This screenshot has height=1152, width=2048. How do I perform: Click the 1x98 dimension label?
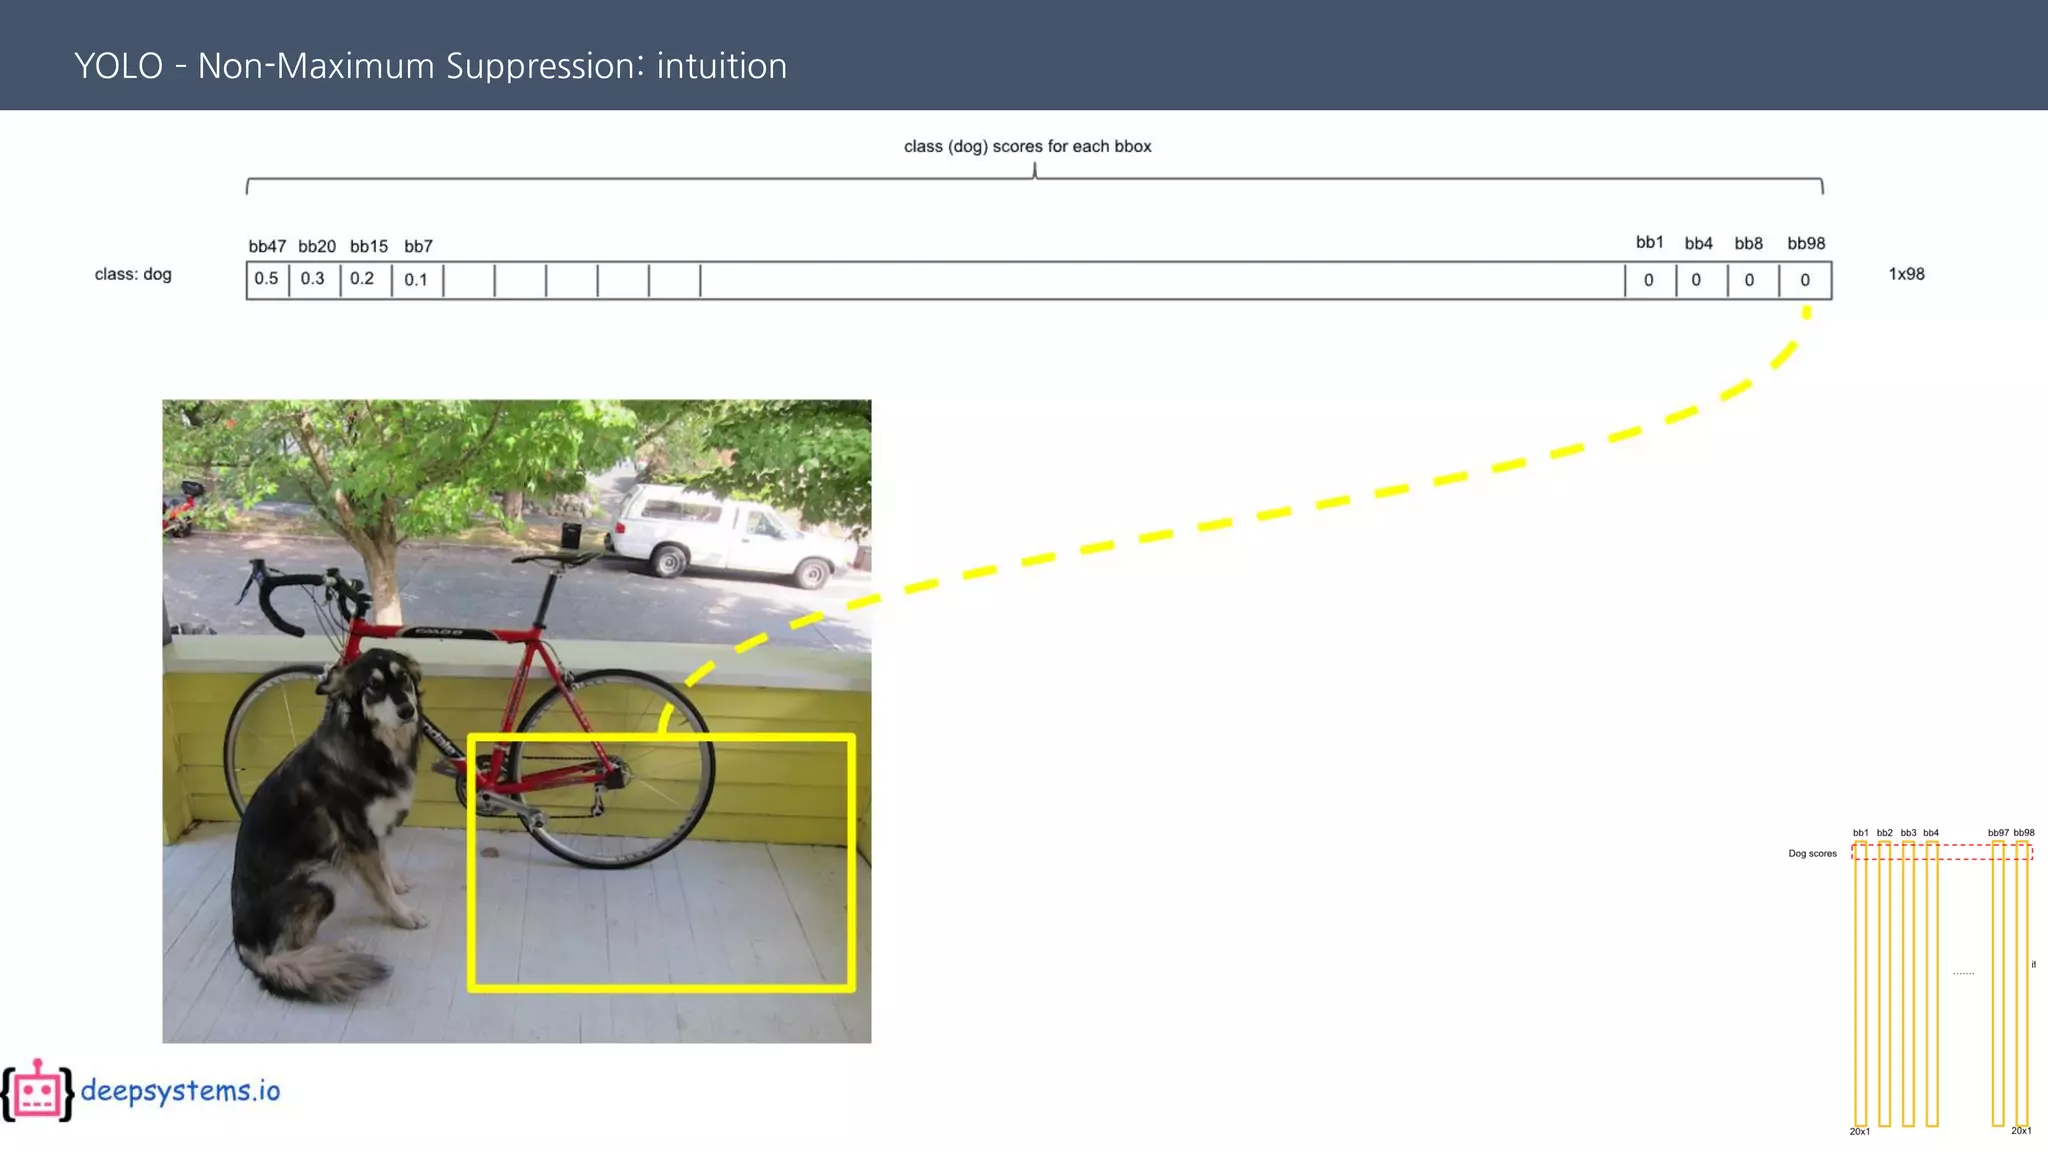[1906, 274]
